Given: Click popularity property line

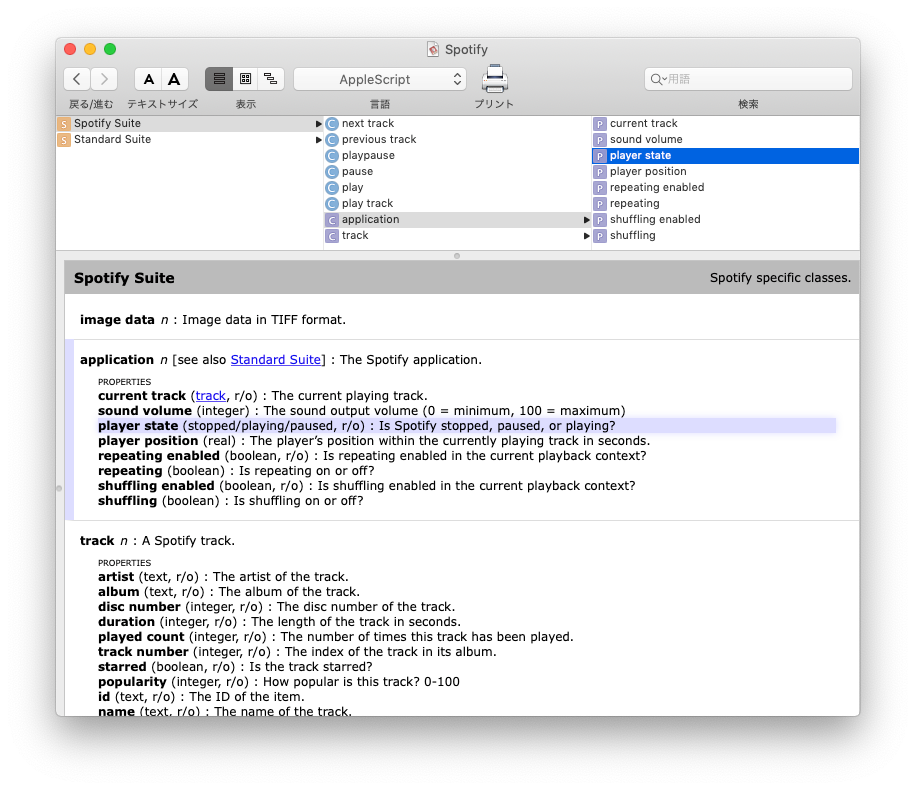Looking at the screenshot, I should click(x=279, y=682).
